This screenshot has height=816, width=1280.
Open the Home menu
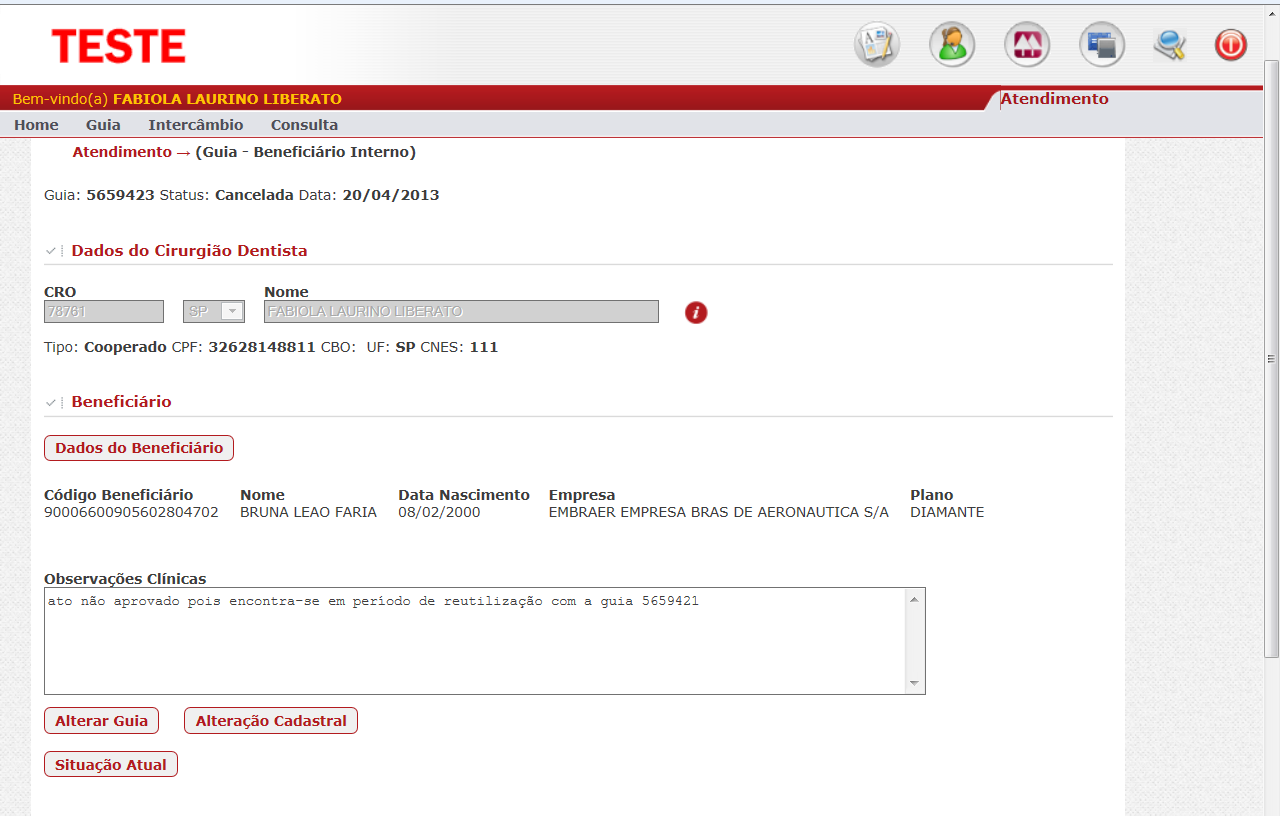click(x=36, y=125)
